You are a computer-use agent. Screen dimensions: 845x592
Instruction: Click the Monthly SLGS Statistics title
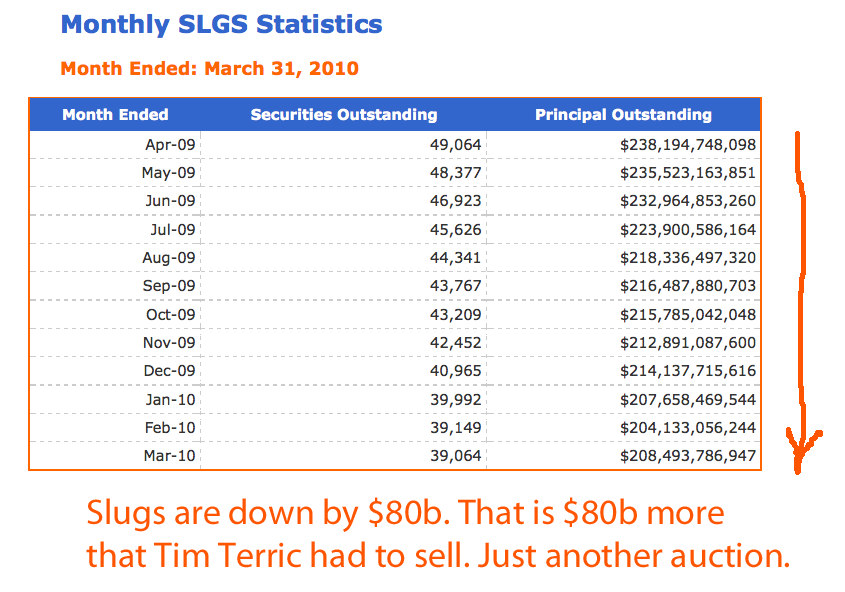[x=221, y=25]
